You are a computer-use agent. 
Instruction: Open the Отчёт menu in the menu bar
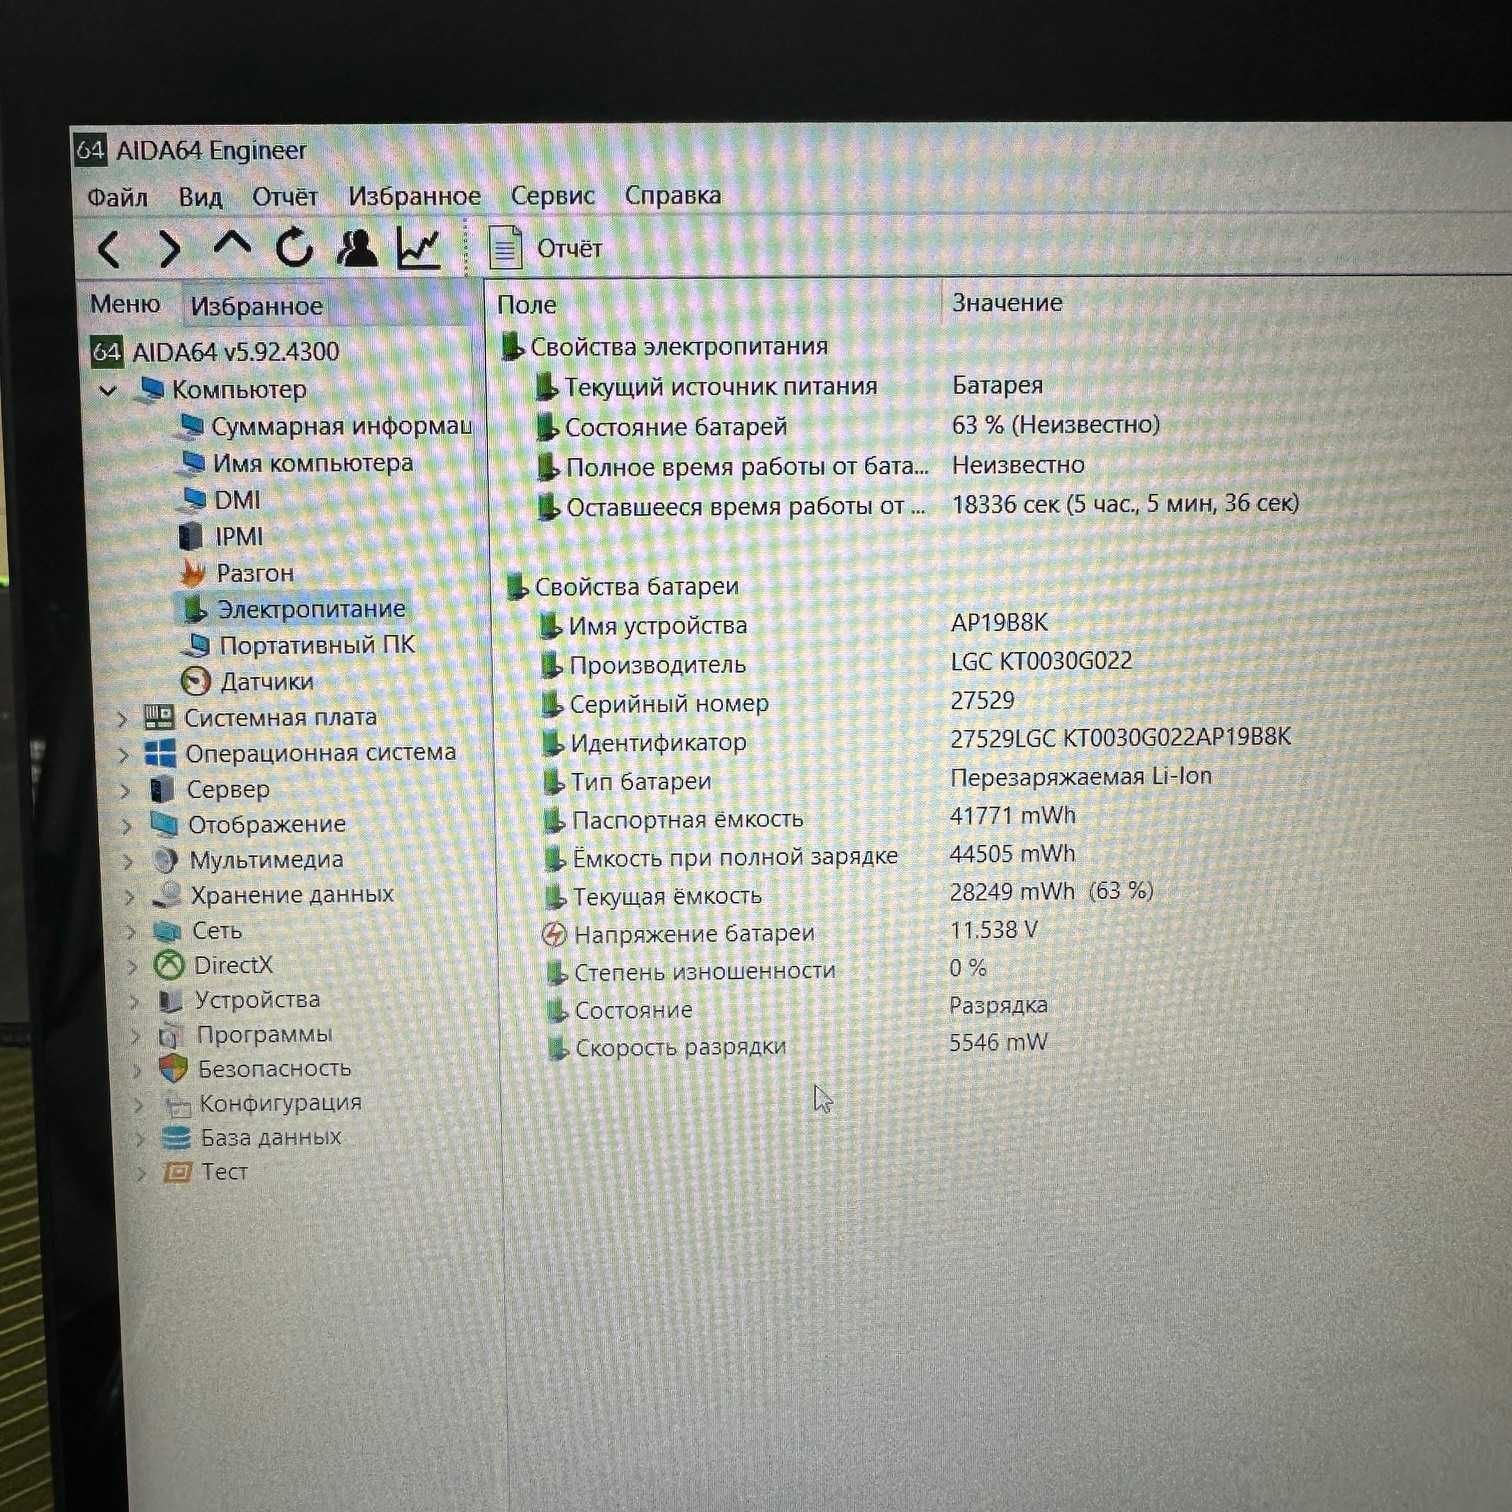tap(284, 196)
